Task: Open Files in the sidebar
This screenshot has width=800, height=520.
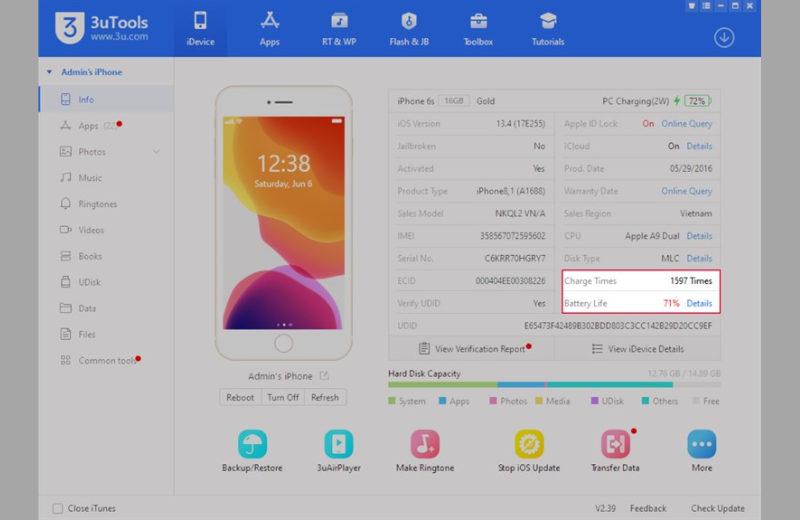Action: pos(106,334)
